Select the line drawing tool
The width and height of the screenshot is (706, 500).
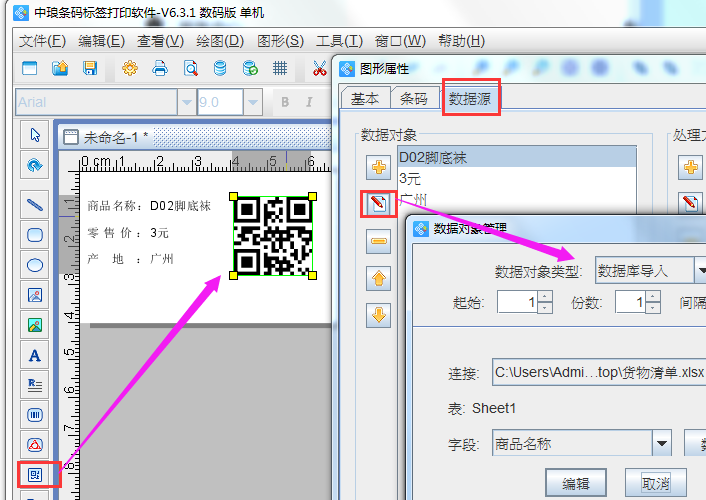[35, 205]
